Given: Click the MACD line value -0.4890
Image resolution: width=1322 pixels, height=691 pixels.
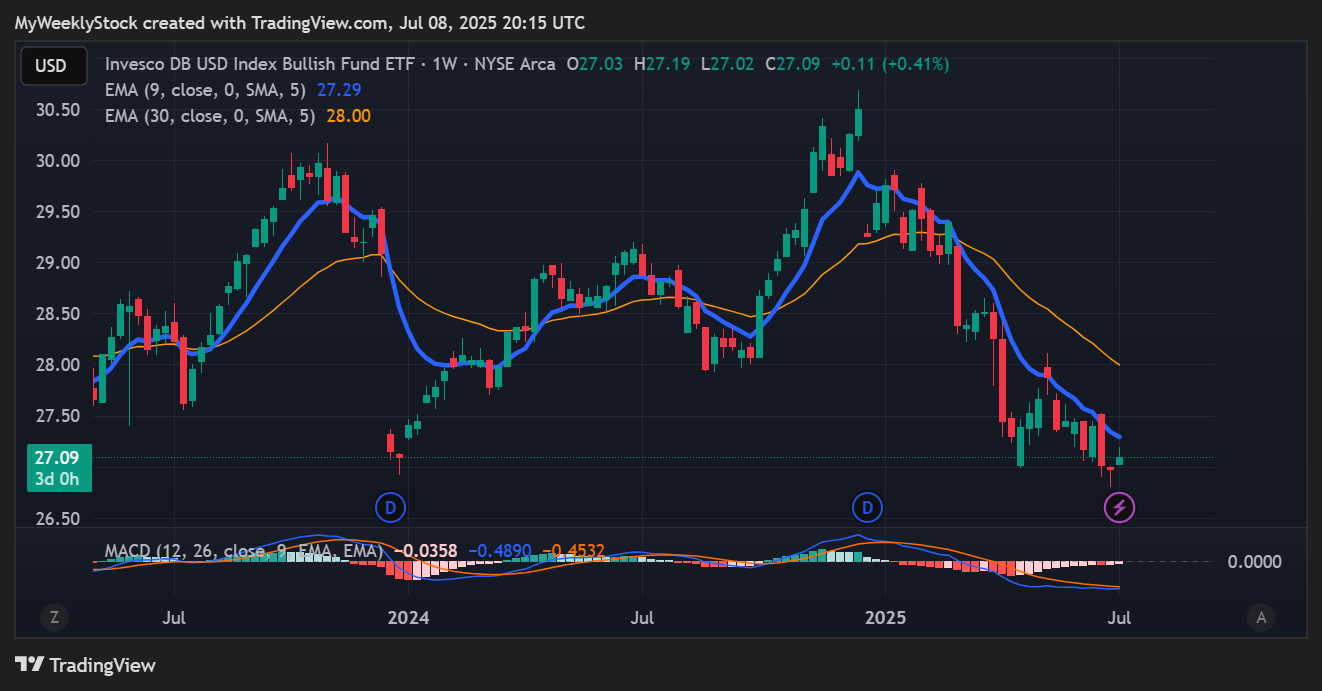Looking at the screenshot, I should [499, 551].
